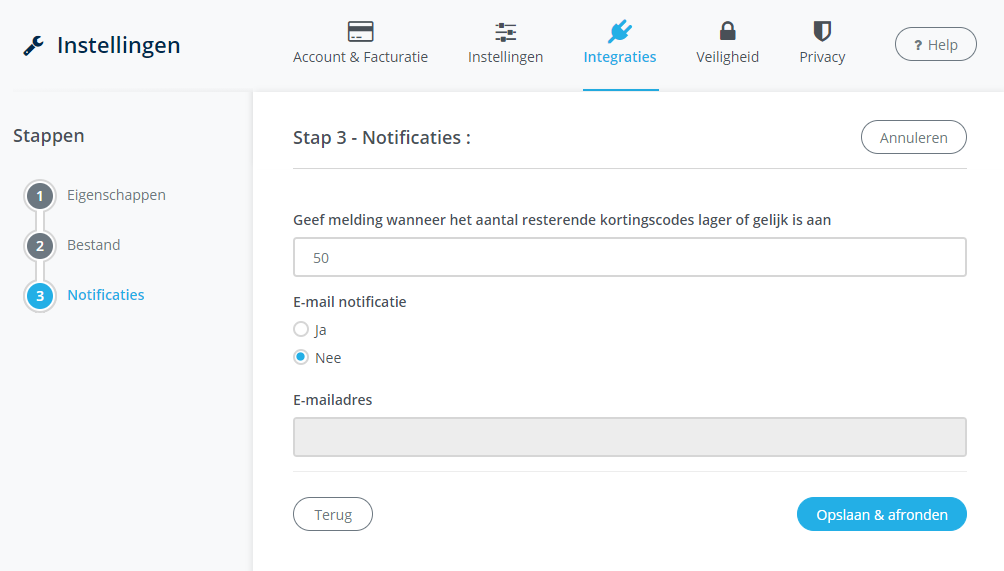Select the Ja radio button

coord(301,329)
